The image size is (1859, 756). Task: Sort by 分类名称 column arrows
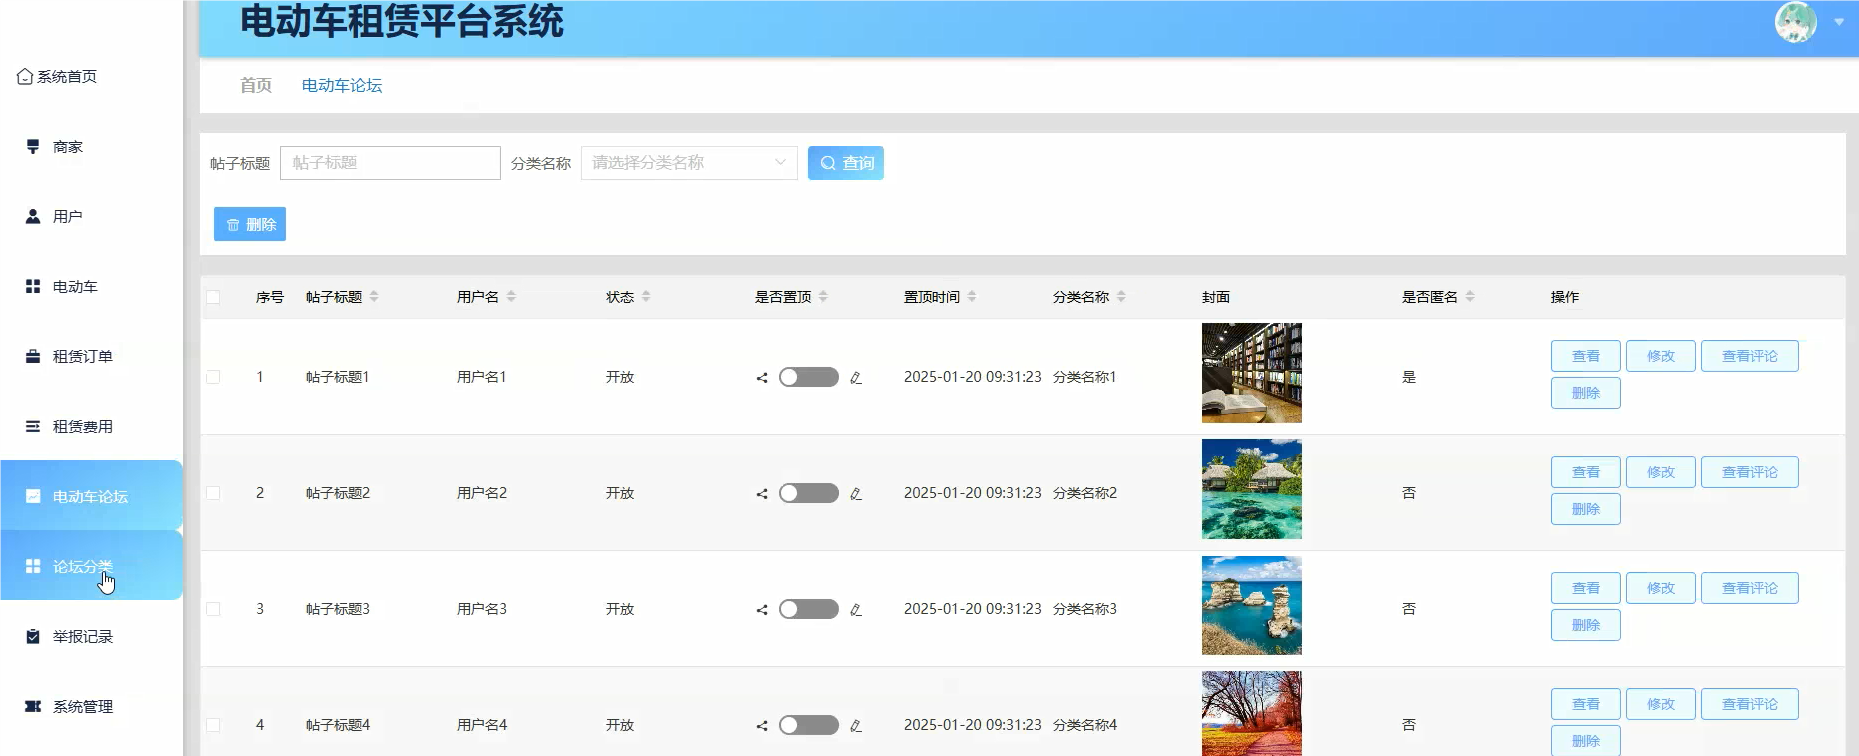pyautogui.click(x=1121, y=297)
